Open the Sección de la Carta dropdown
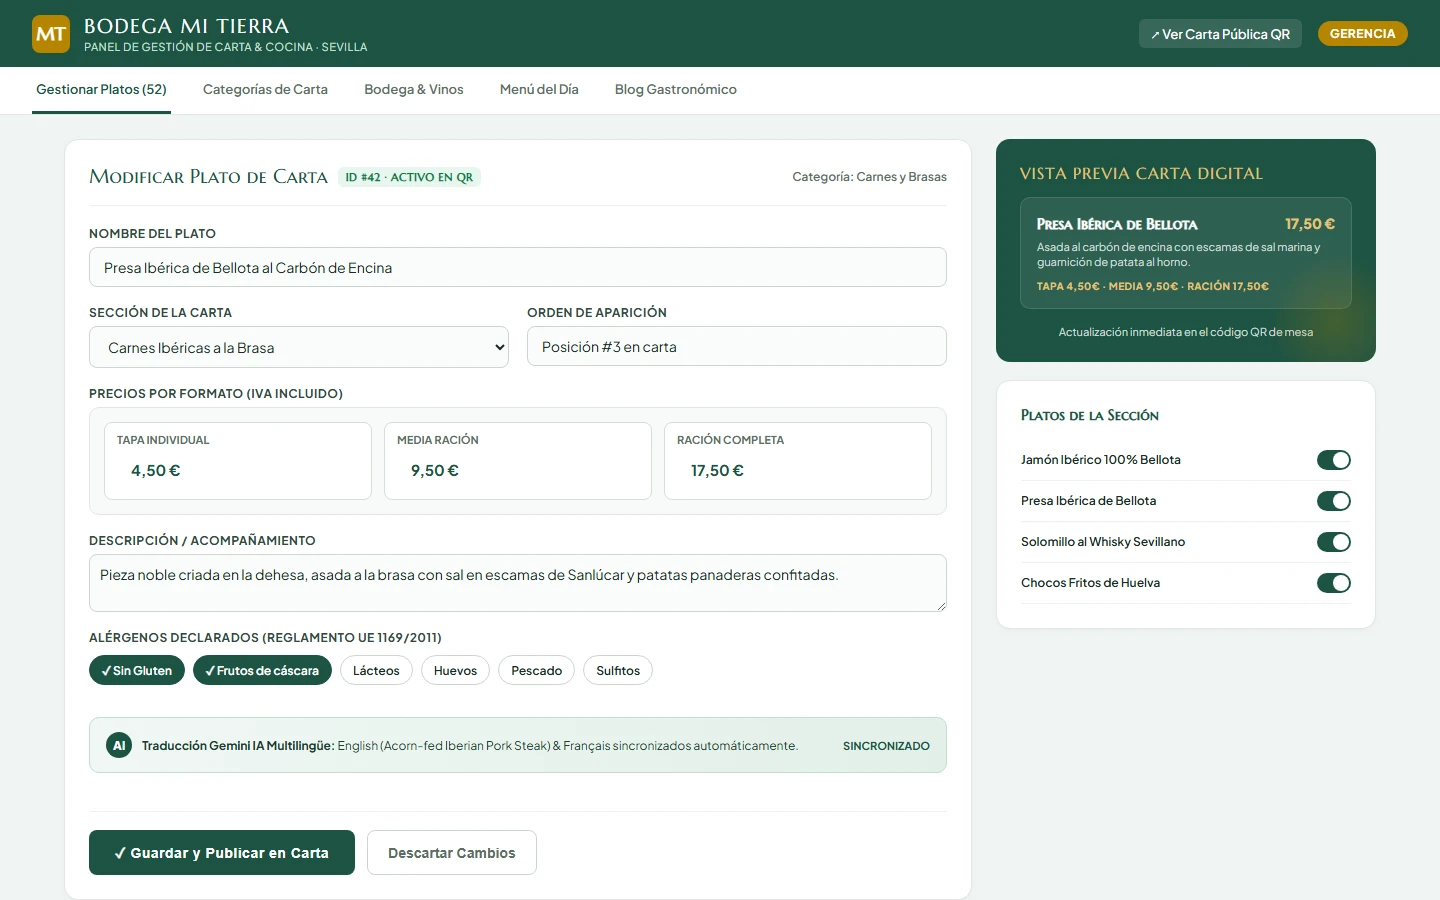The width and height of the screenshot is (1440, 900). coord(299,347)
